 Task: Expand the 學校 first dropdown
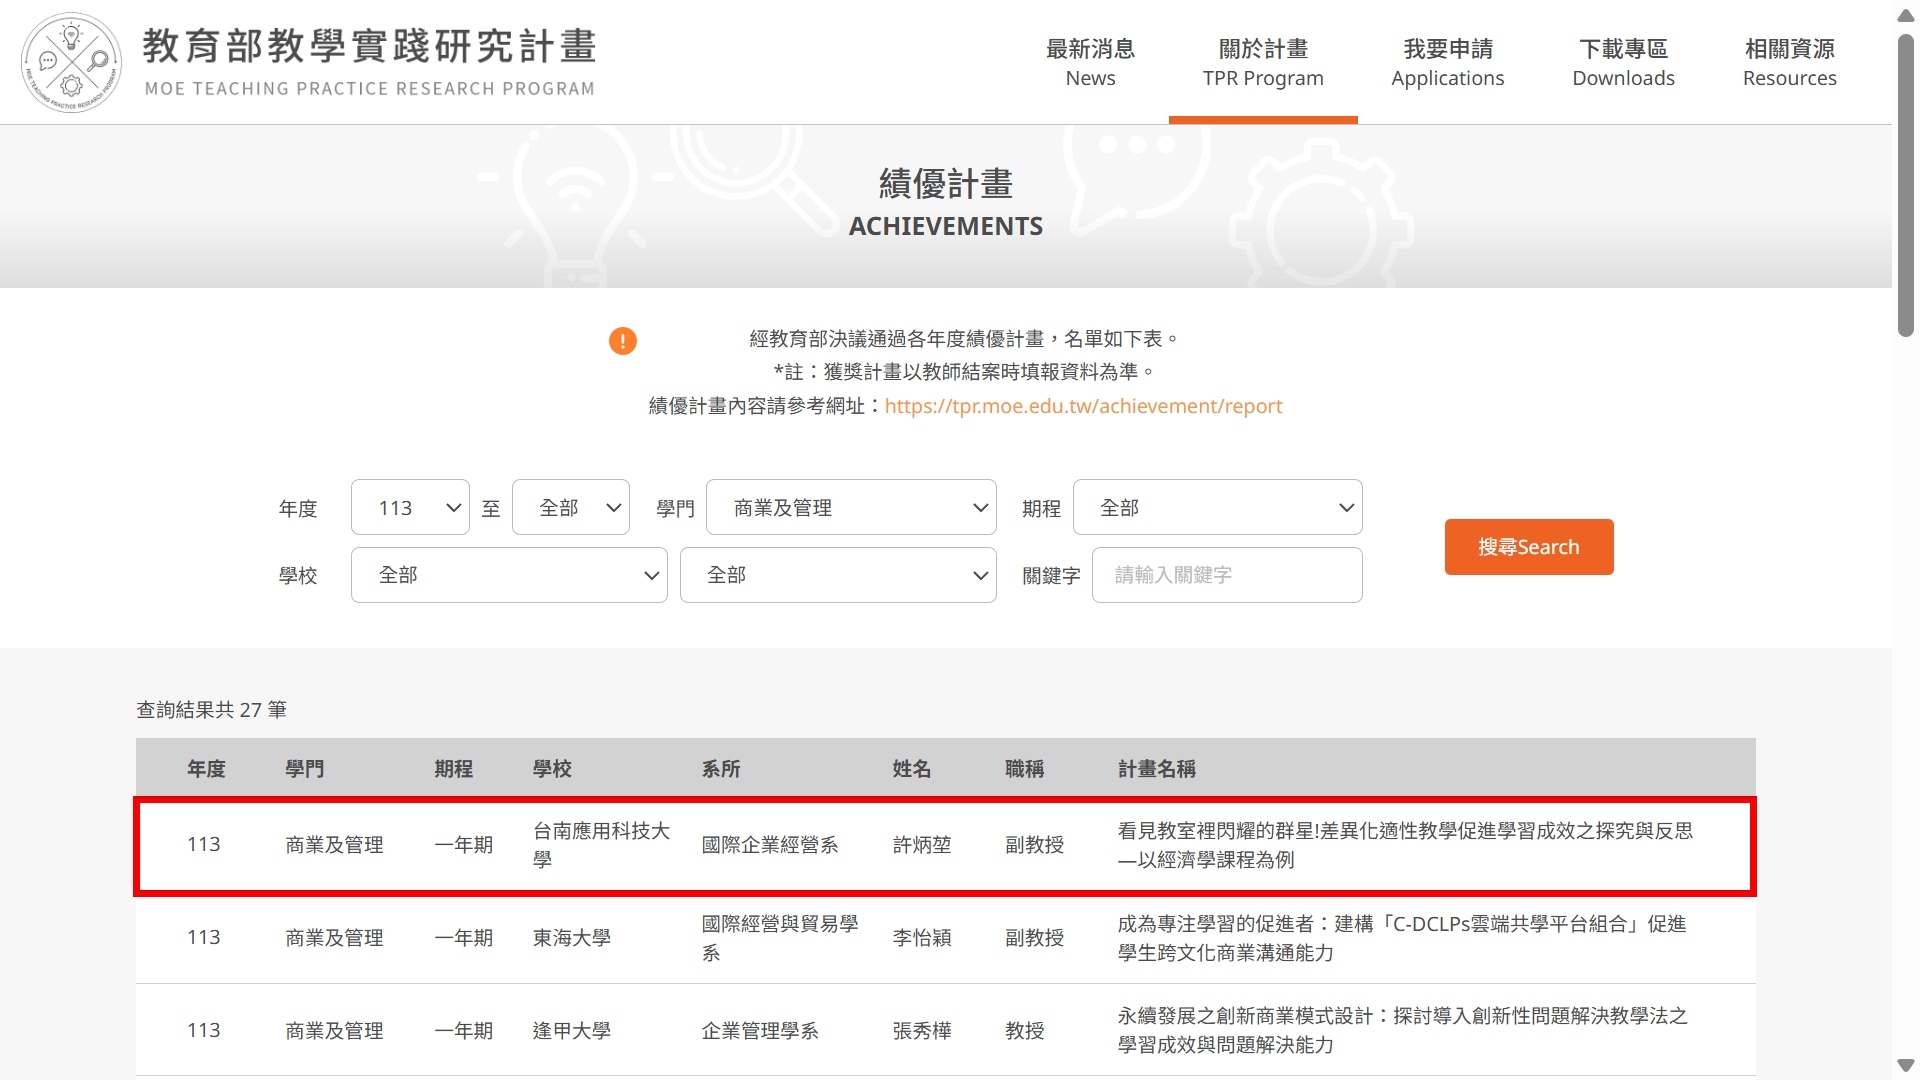click(x=509, y=575)
